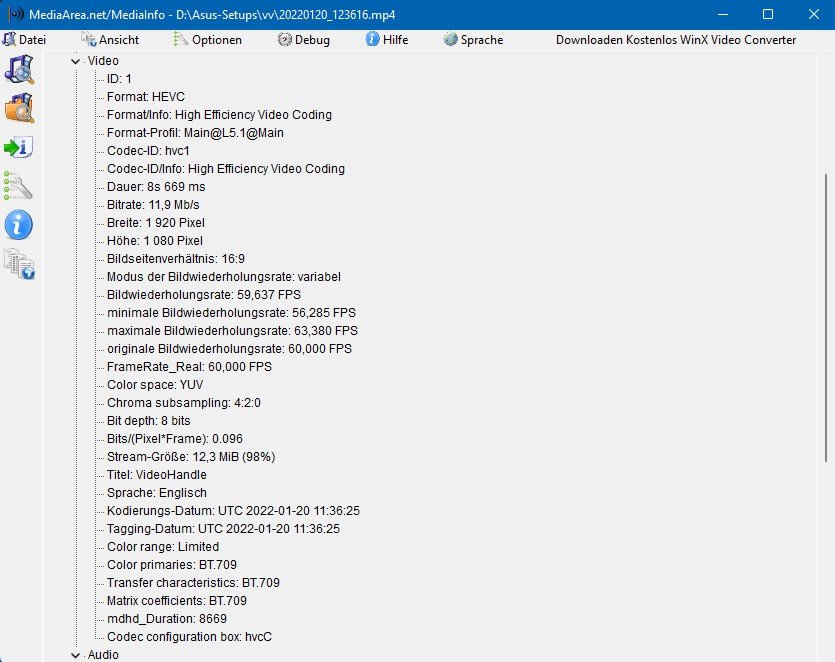Select the row Format: HEVC
835x662 pixels.
point(146,97)
